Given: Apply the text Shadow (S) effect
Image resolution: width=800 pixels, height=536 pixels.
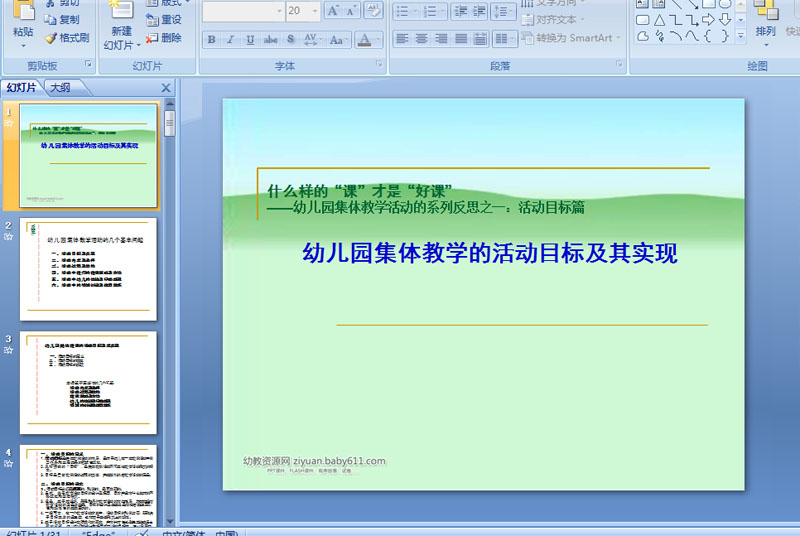Looking at the screenshot, I should point(290,39).
